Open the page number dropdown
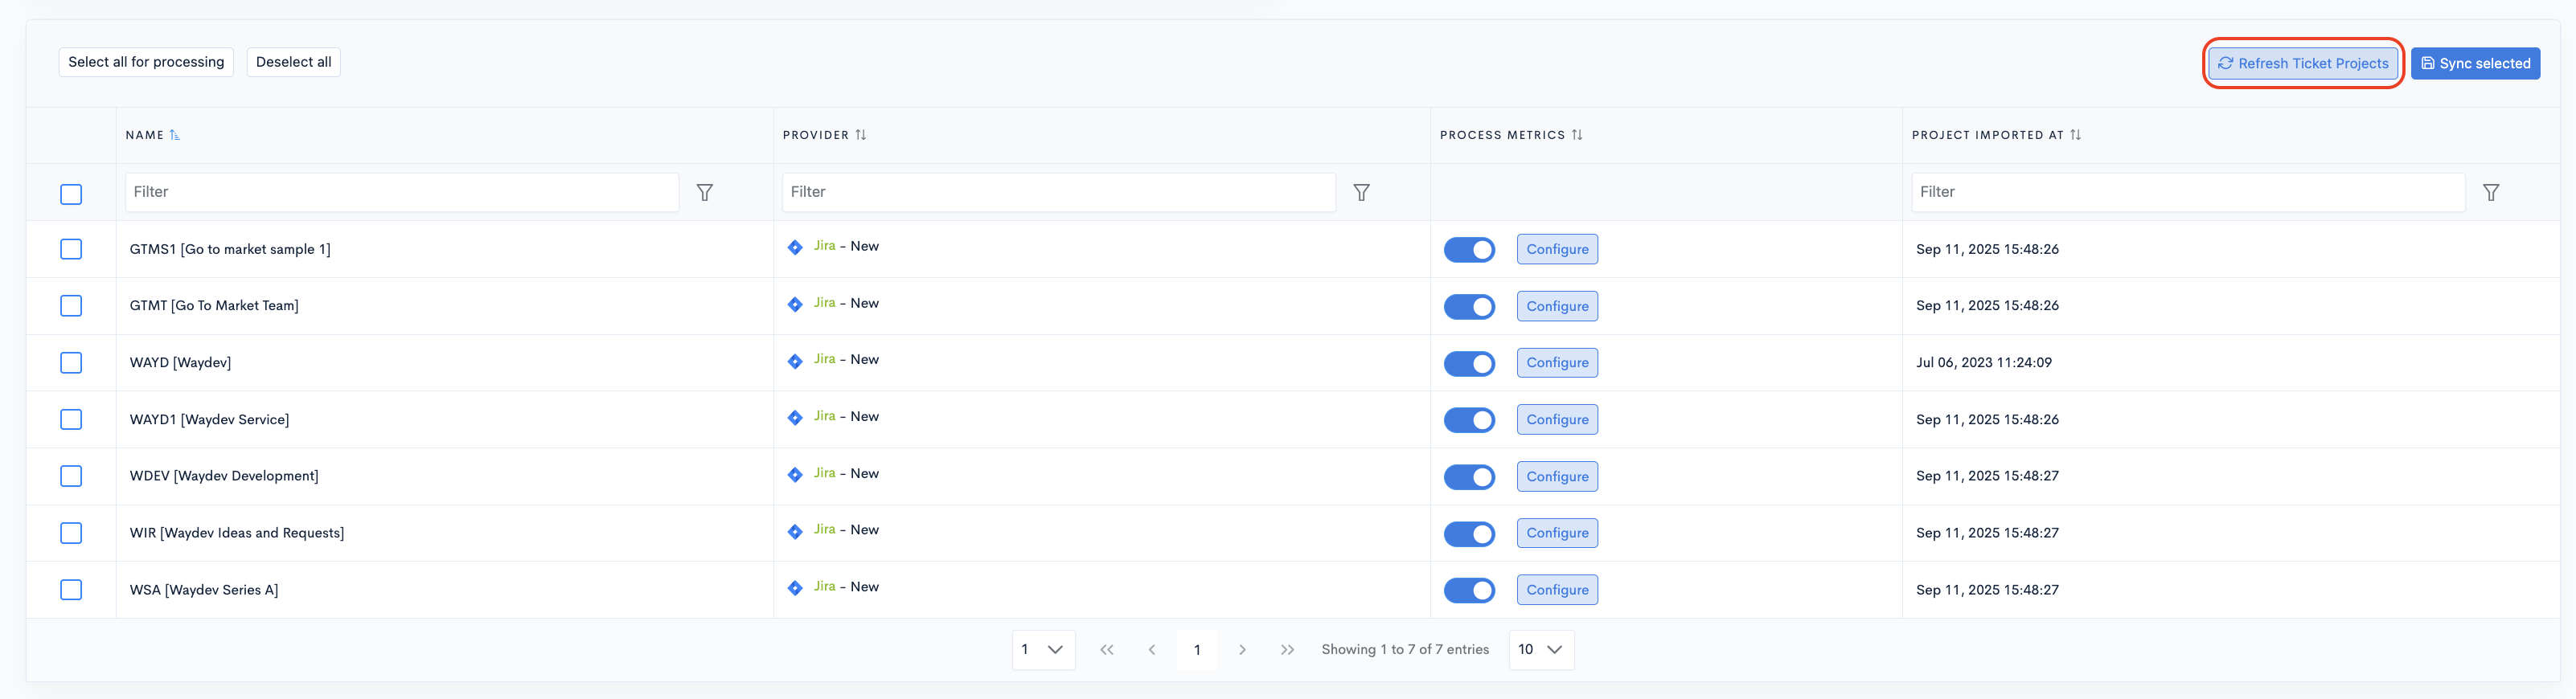2576x699 pixels. click(1042, 650)
